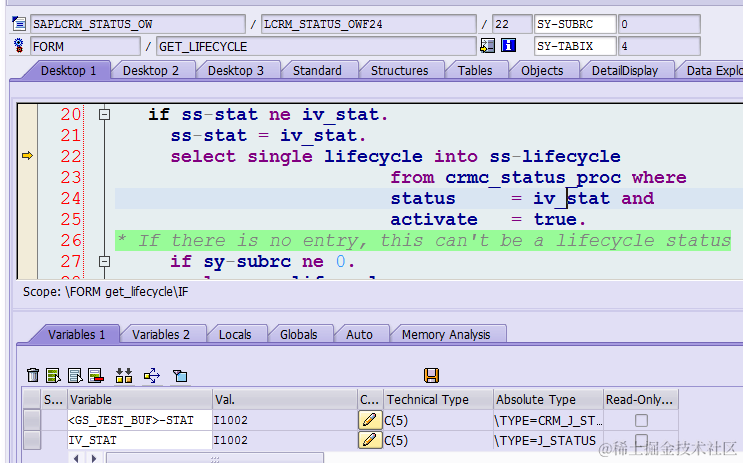
Task: Click the variables table horizontal scrollbar thumb
Action: click(x=215, y=458)
